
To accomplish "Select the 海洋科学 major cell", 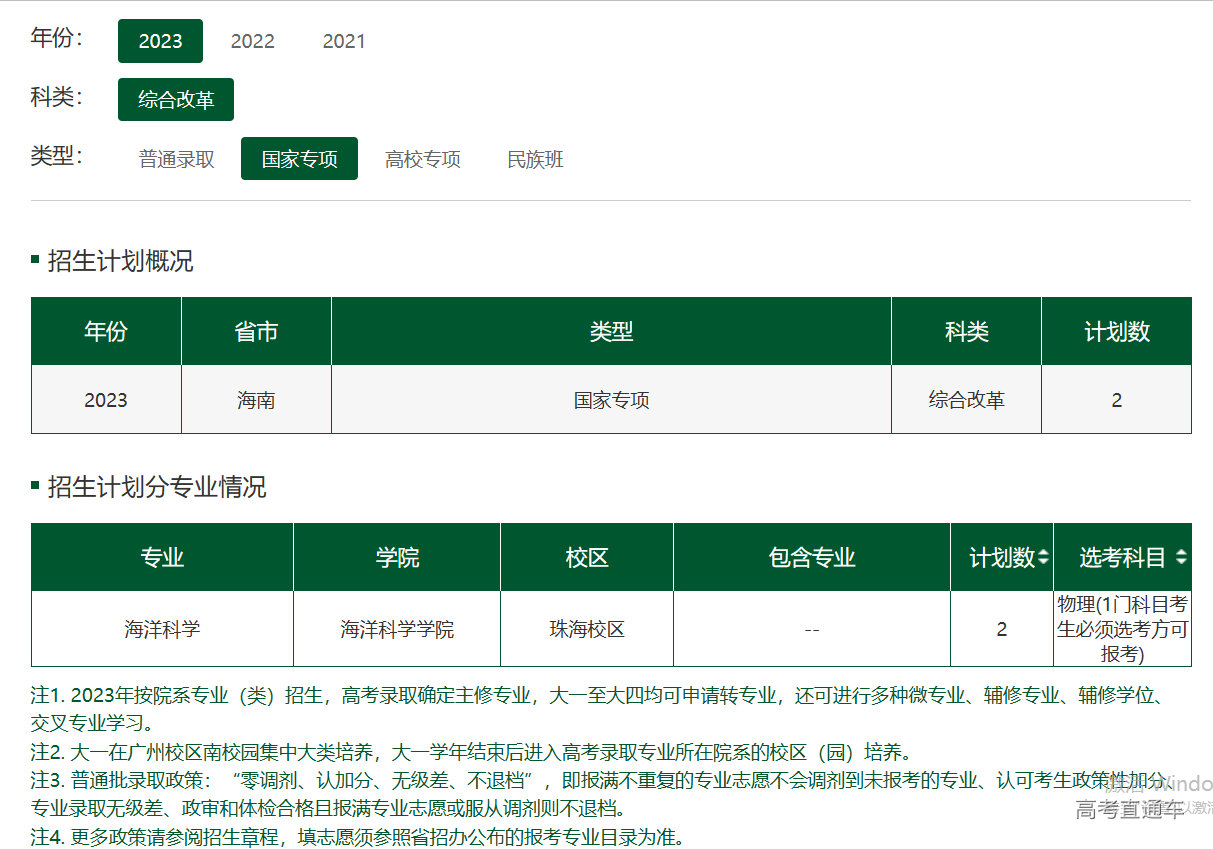I will [162, 630].
